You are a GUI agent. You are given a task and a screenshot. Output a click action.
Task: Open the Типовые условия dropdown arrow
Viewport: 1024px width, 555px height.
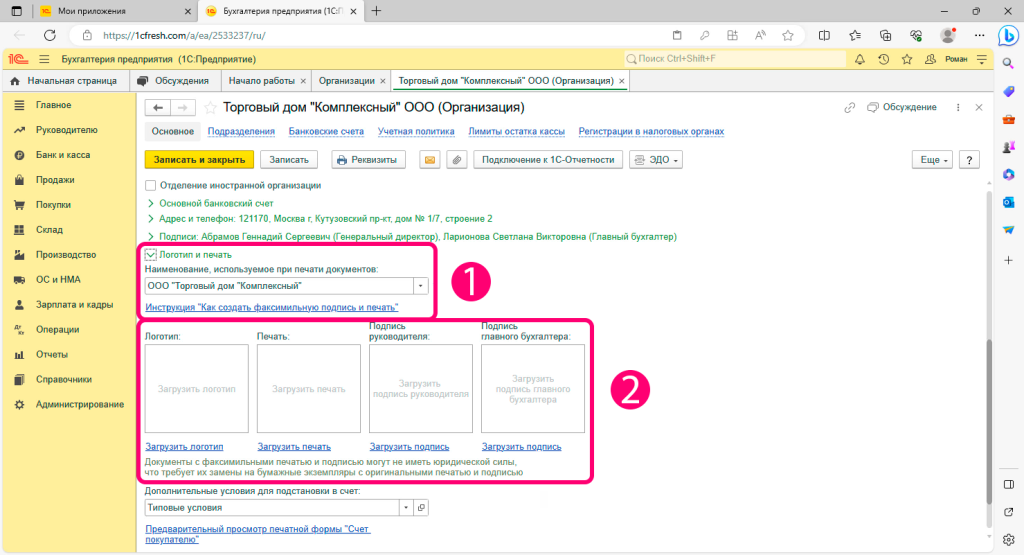pyautogui.click(x=406, y=507)
